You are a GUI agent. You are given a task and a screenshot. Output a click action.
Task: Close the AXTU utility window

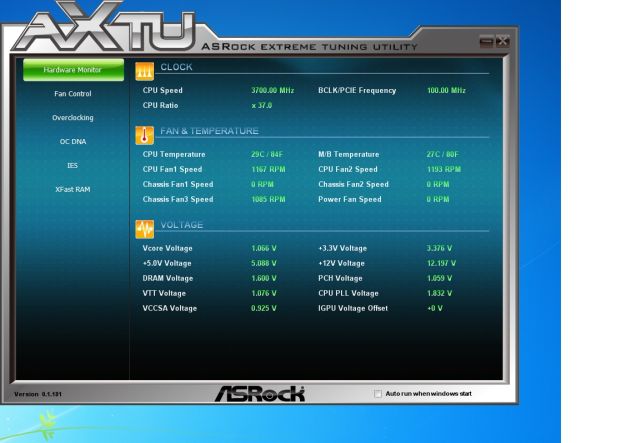[503, 41]
